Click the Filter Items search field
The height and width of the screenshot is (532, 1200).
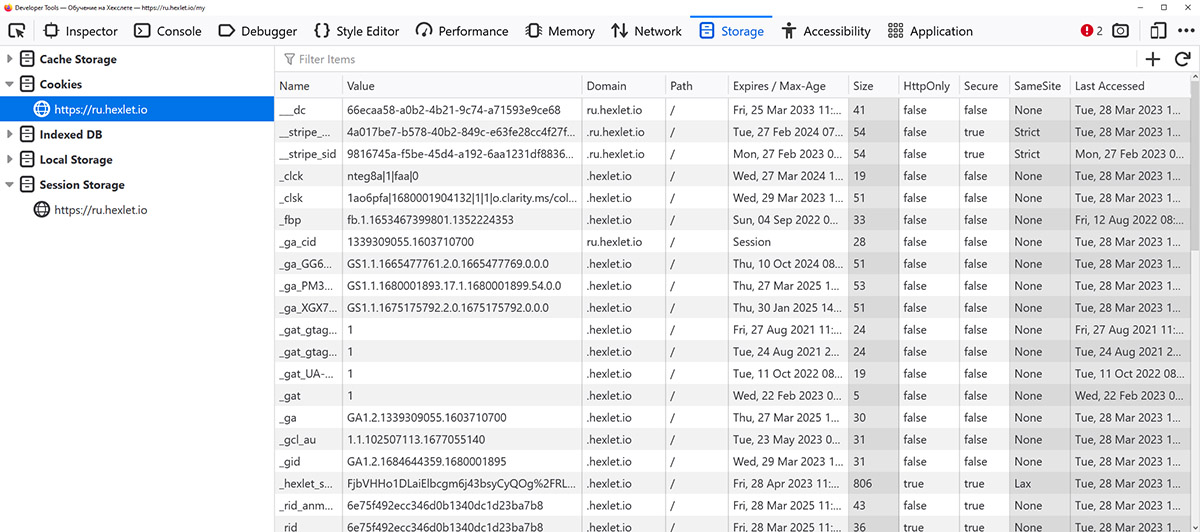point(708,59)
